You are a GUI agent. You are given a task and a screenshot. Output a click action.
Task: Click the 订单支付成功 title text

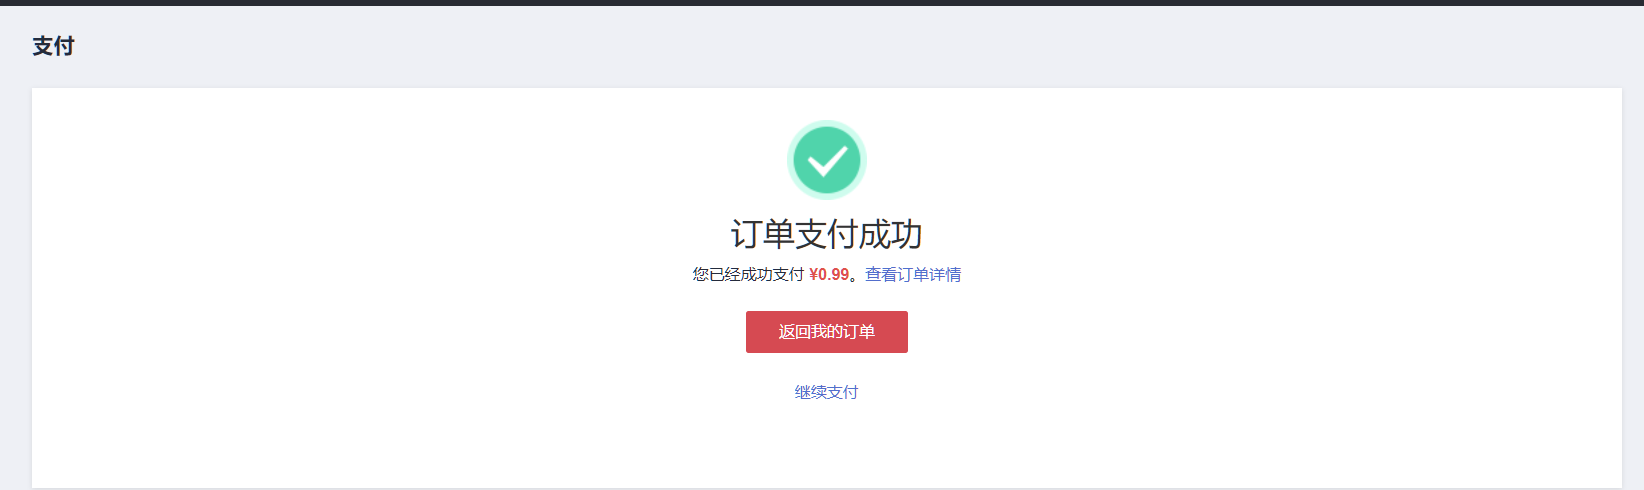(827, 234)
